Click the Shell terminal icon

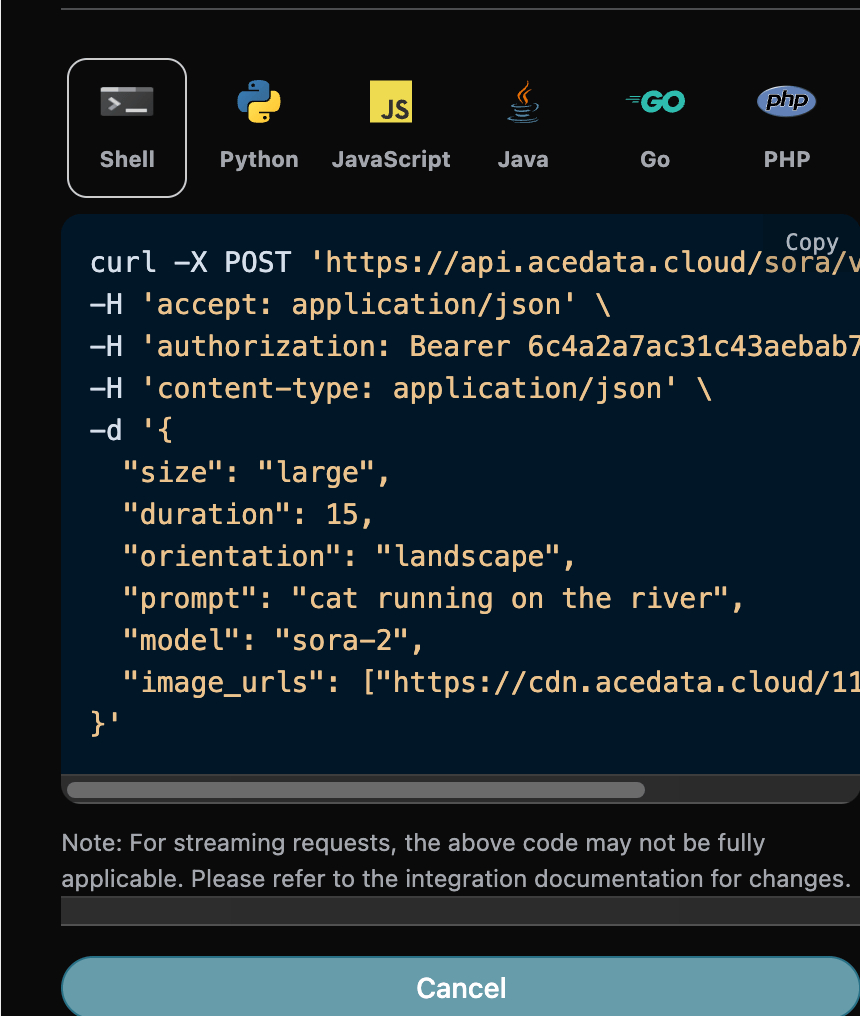127,102
